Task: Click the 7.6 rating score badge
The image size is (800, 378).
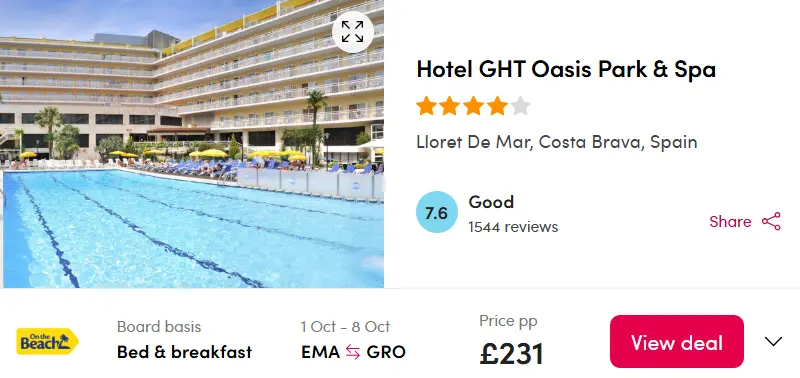Action: pyautogui.click(x=437, y=212)
